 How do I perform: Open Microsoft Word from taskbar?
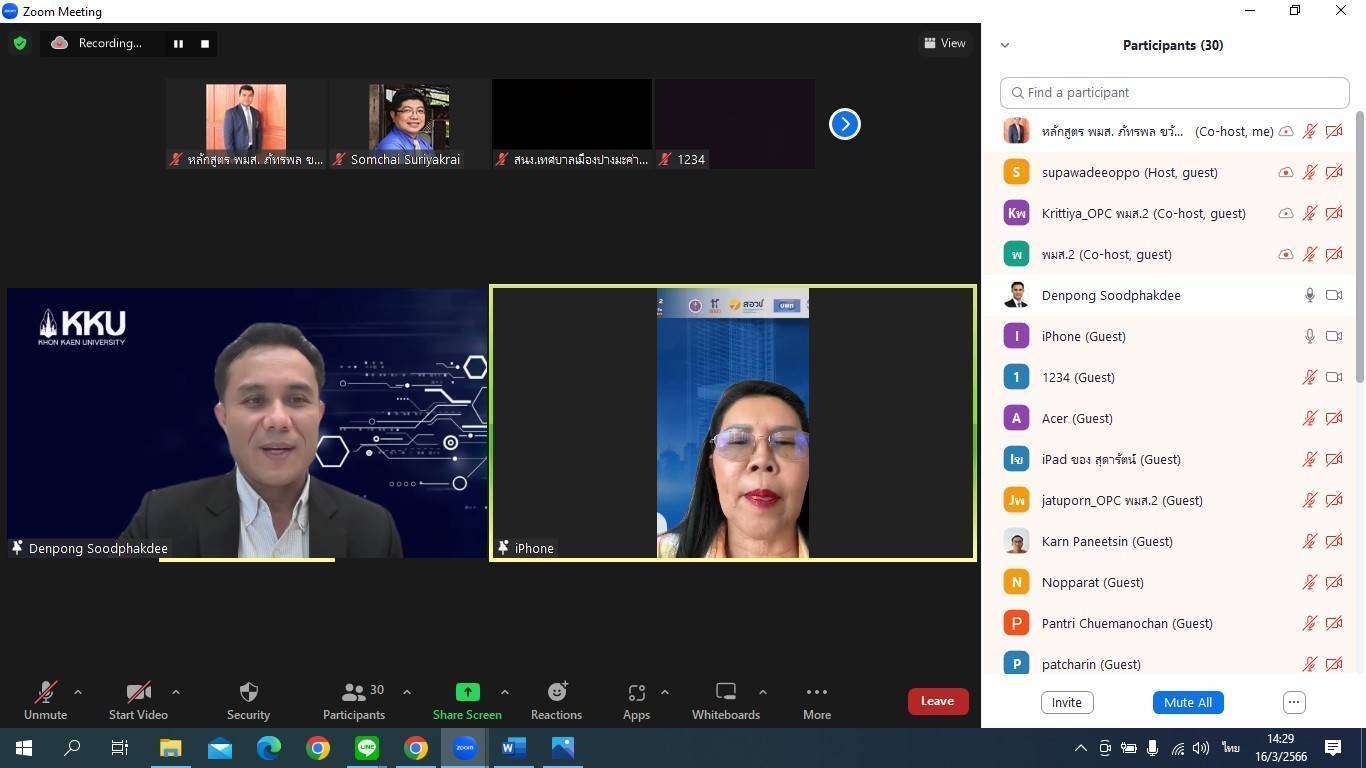click(514, 748)
